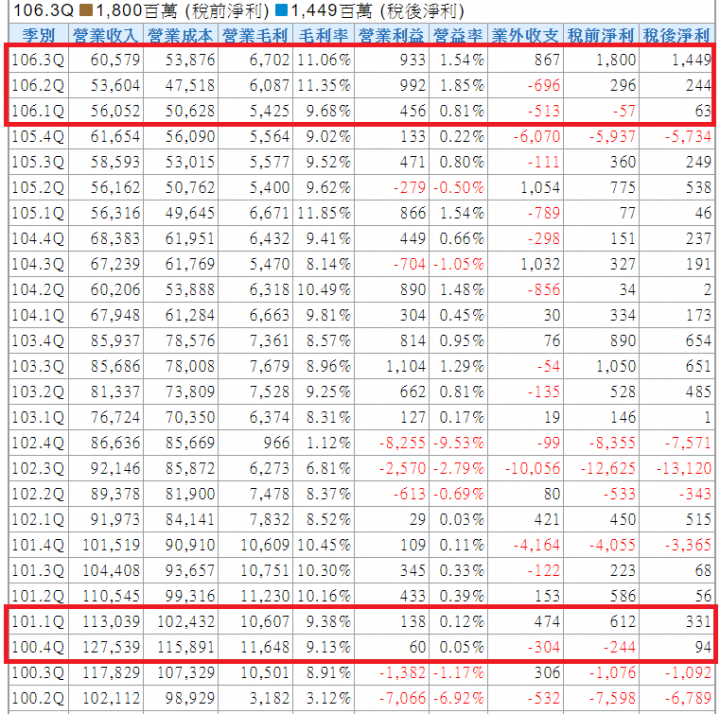720x714 pixels.
Task: Select the 103.3Q quarter cell
Action: pyautogui.click(x=39, y=366)
